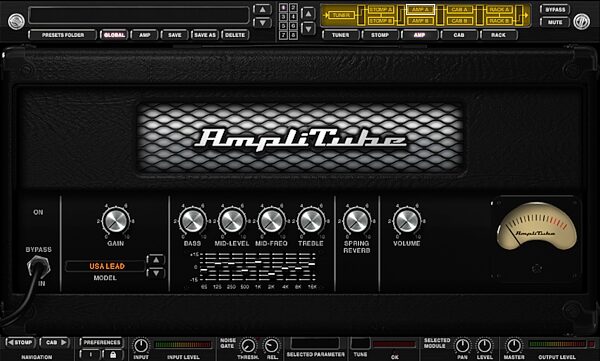
Task: Click the Mid-Level knob
Action: [232, 221]
